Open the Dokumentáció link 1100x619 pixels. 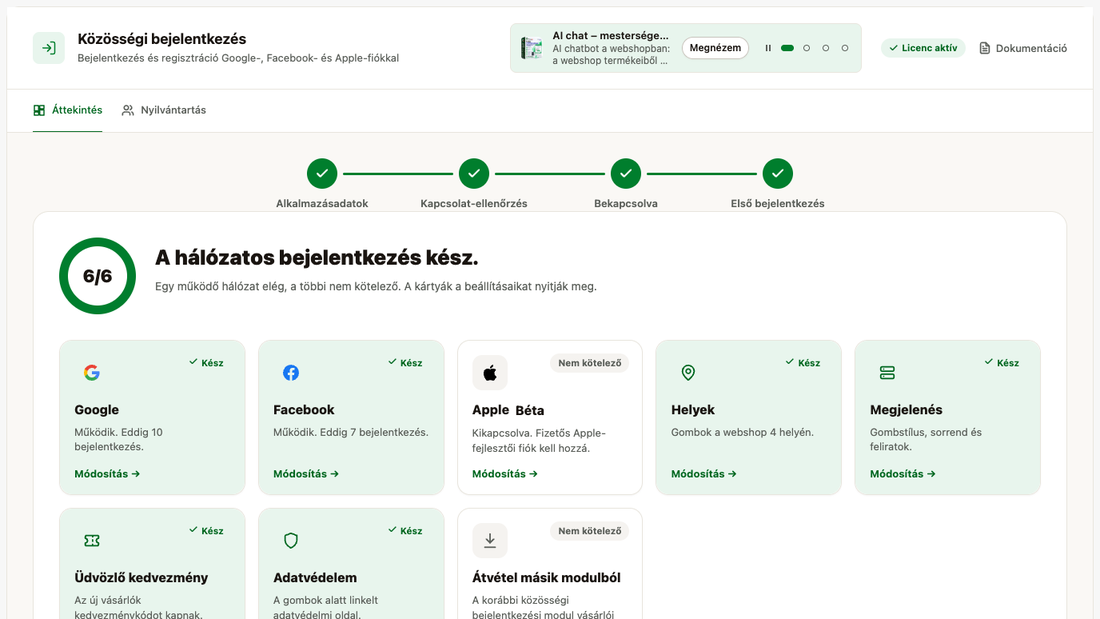(x=1023, y=48)
